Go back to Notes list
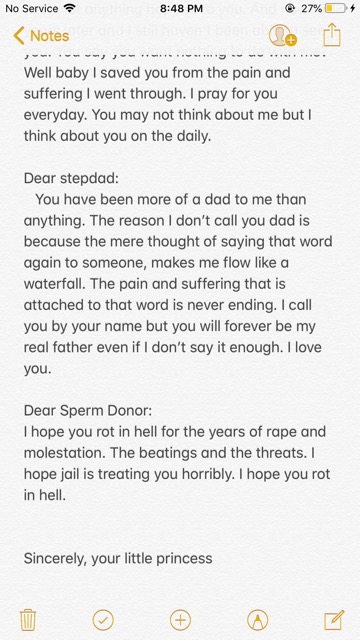The image size is (360, 640). coord(41,36)
